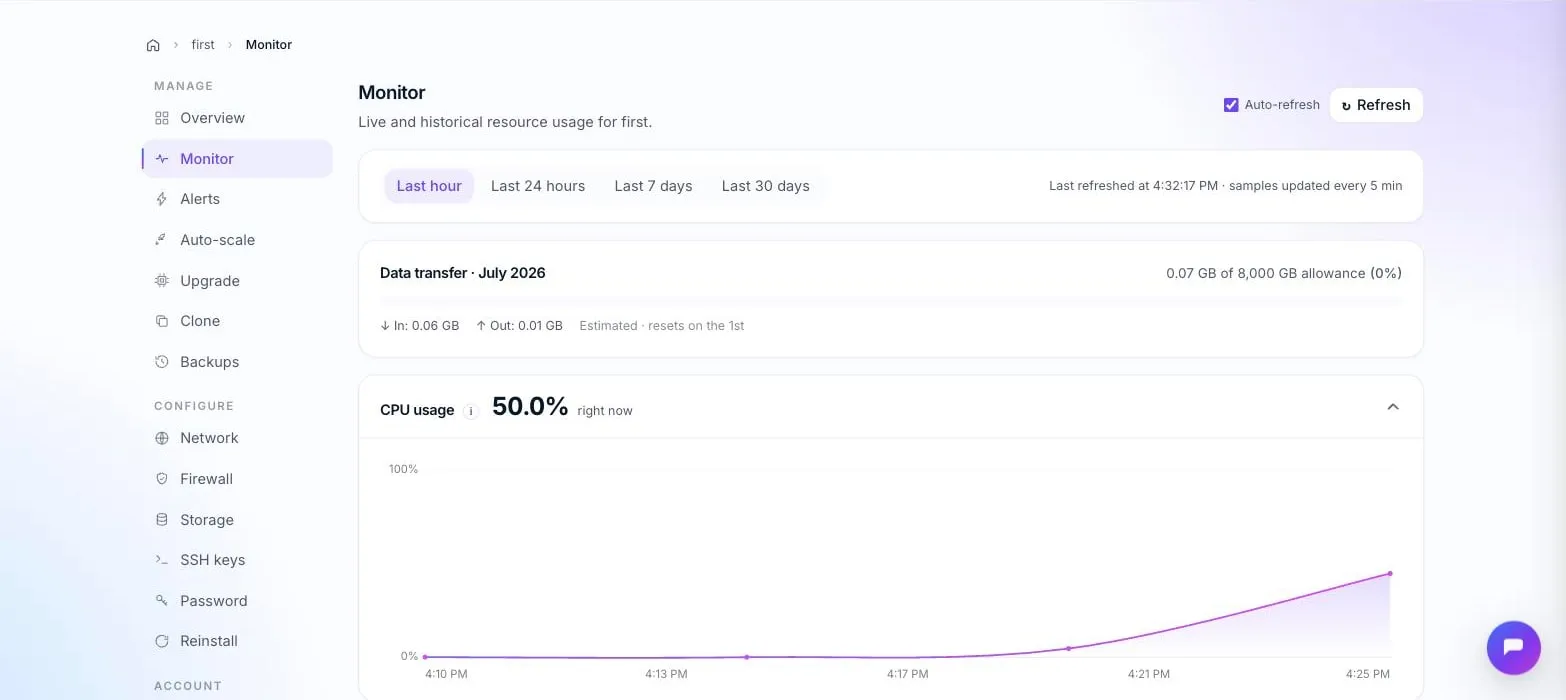Click the Network globe icon

(162, 438)
